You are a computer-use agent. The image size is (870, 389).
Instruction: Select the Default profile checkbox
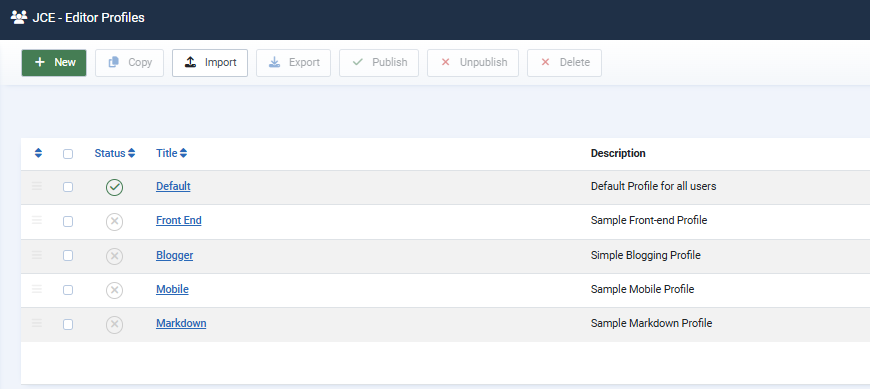click(x=68, y=187)
